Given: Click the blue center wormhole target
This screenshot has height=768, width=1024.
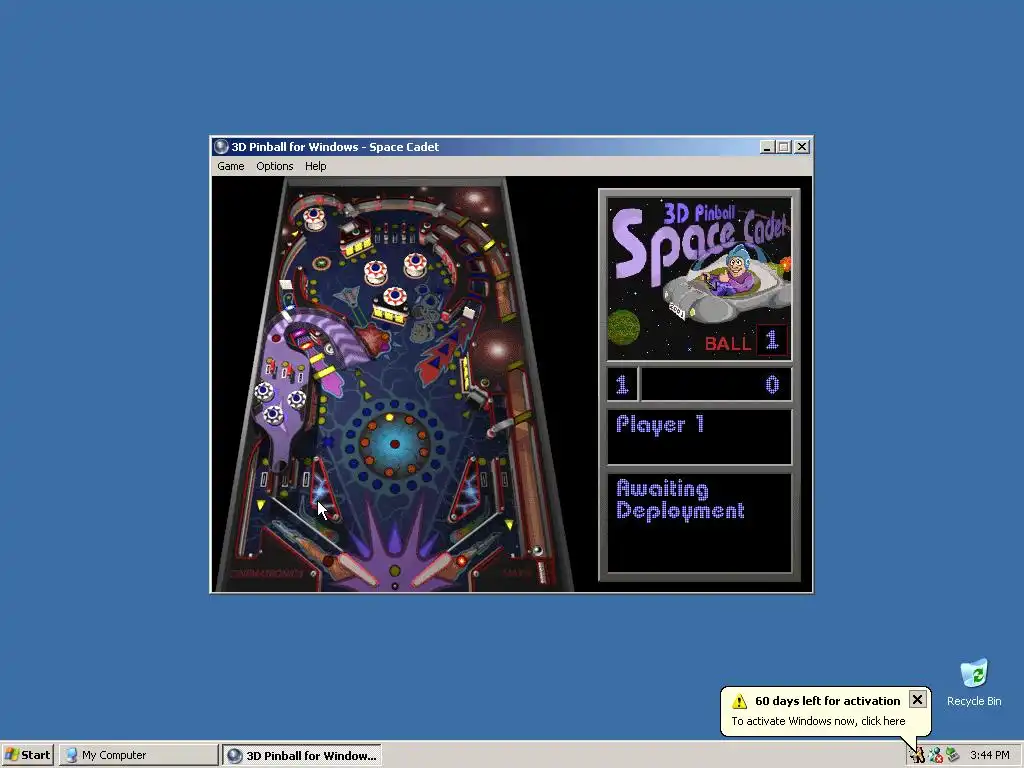Looking at the screenshot, I should [394, 444].
